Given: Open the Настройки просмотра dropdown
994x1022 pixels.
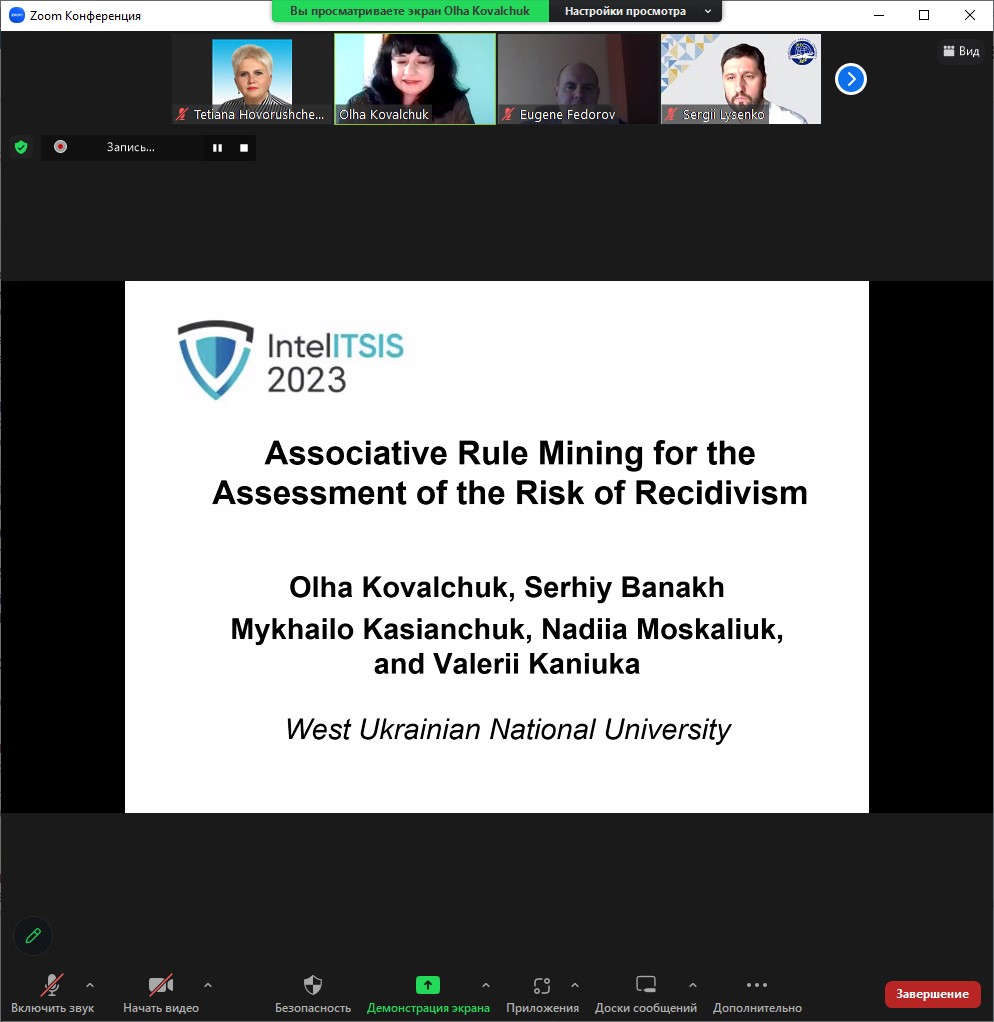Looking at the screenshot, I should pos(636,11).
